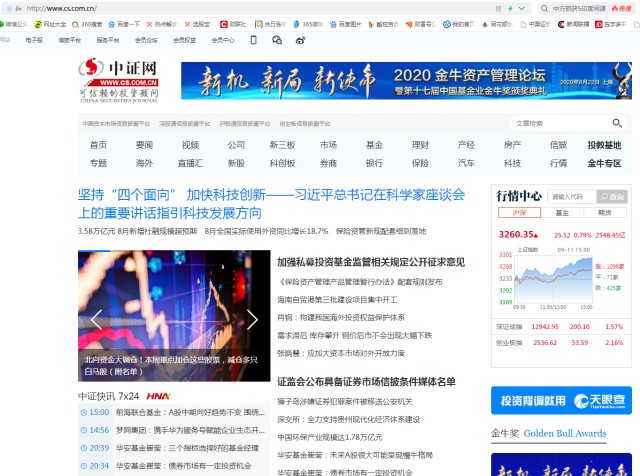Click the lightning icon in address bar

pyautogui.click(x=510, y=8)
